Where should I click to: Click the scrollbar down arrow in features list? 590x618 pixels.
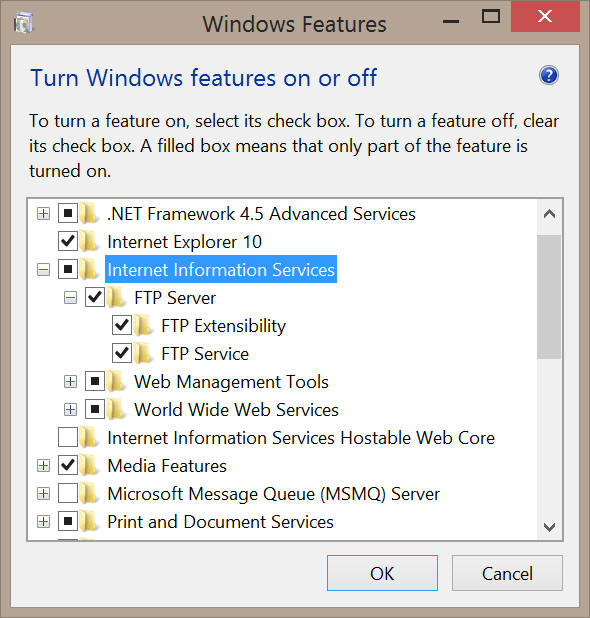coord(549,527)
